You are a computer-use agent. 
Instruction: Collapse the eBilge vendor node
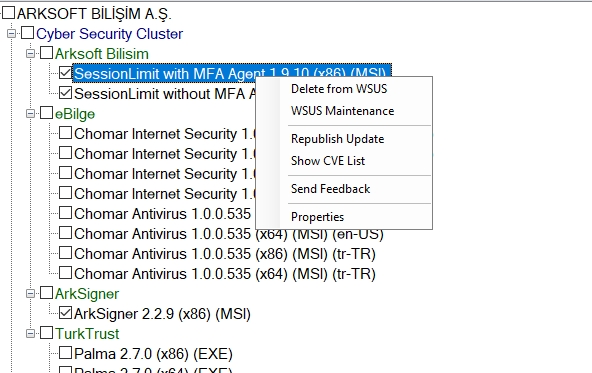point(31,114)
